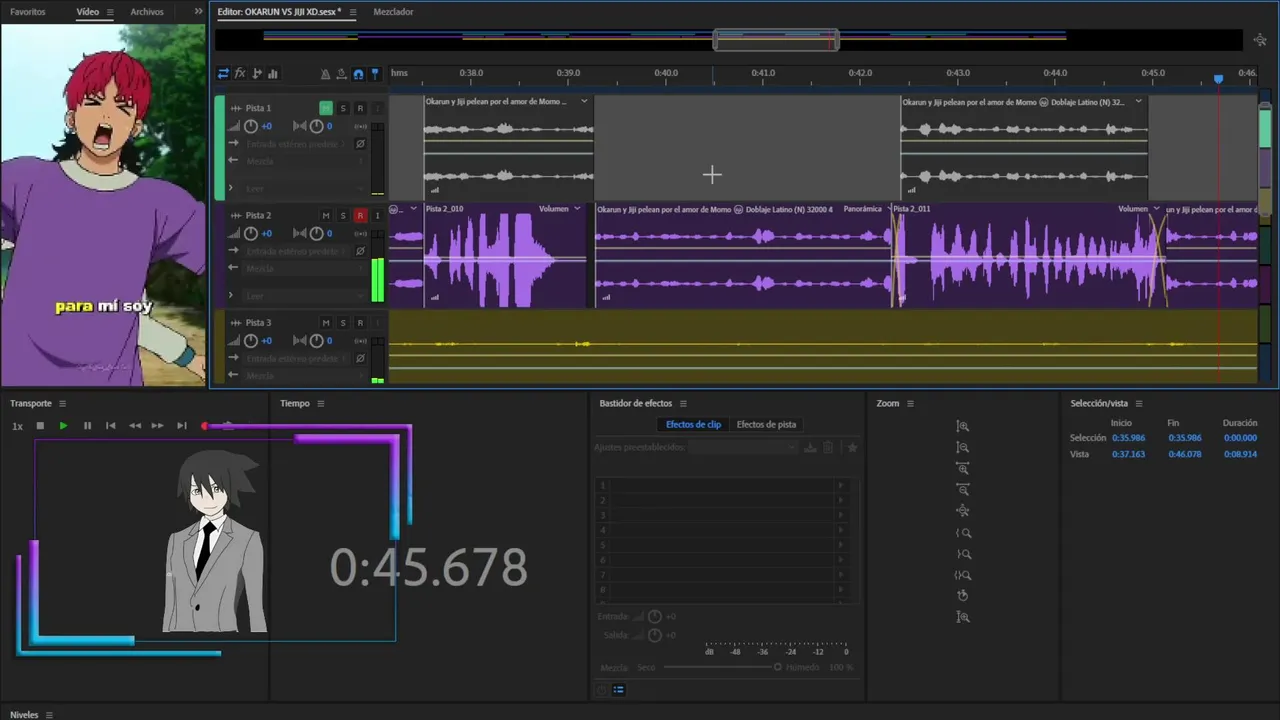The width and height of the screenshot is (1280, 720).
Task: Open Zoom panel menu
Action: 910,404
